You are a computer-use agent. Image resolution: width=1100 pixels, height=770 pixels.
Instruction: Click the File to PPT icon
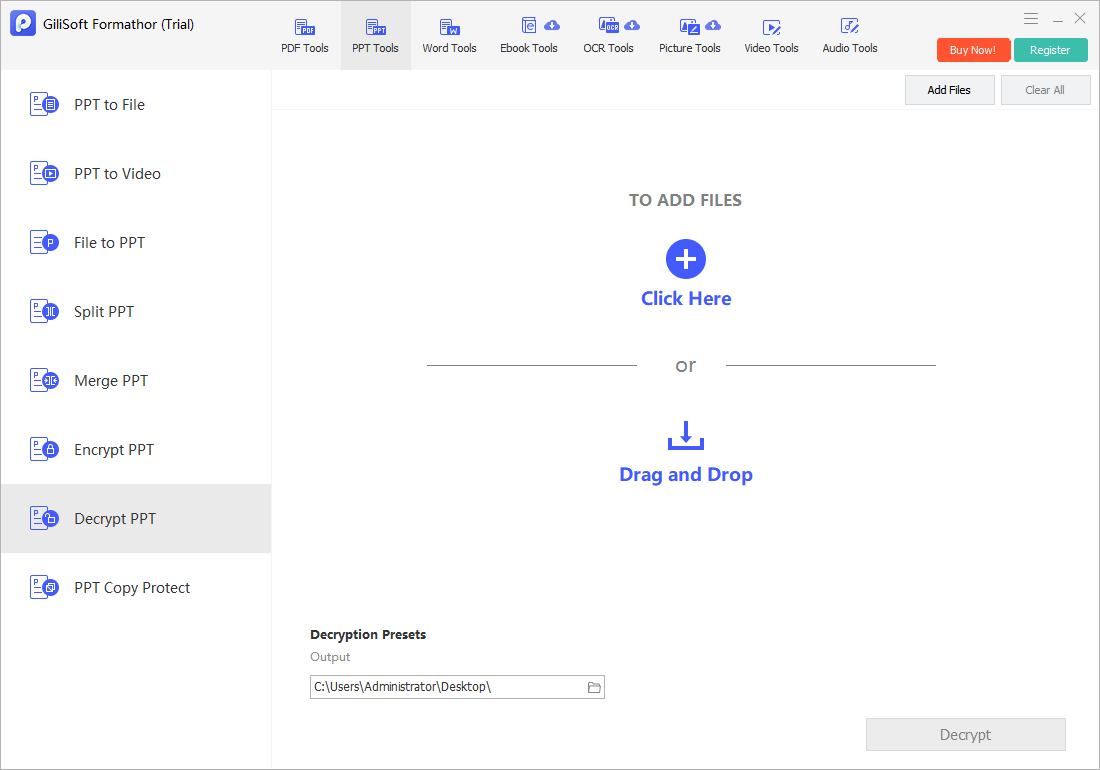point(44,243)
